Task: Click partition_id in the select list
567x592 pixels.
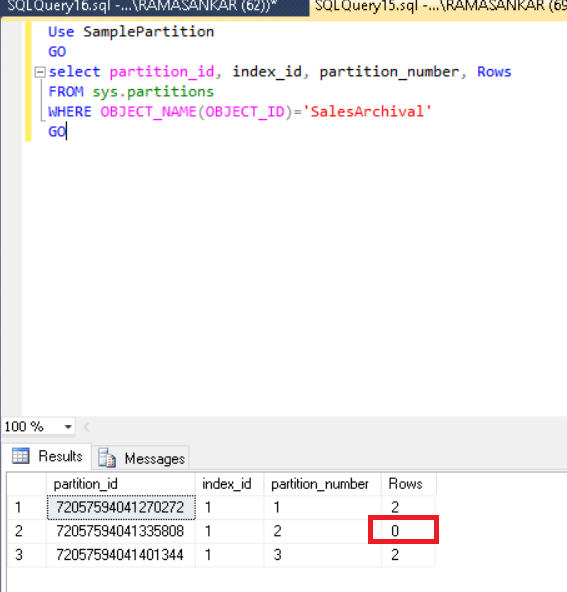Action: (x=162, y=72)
